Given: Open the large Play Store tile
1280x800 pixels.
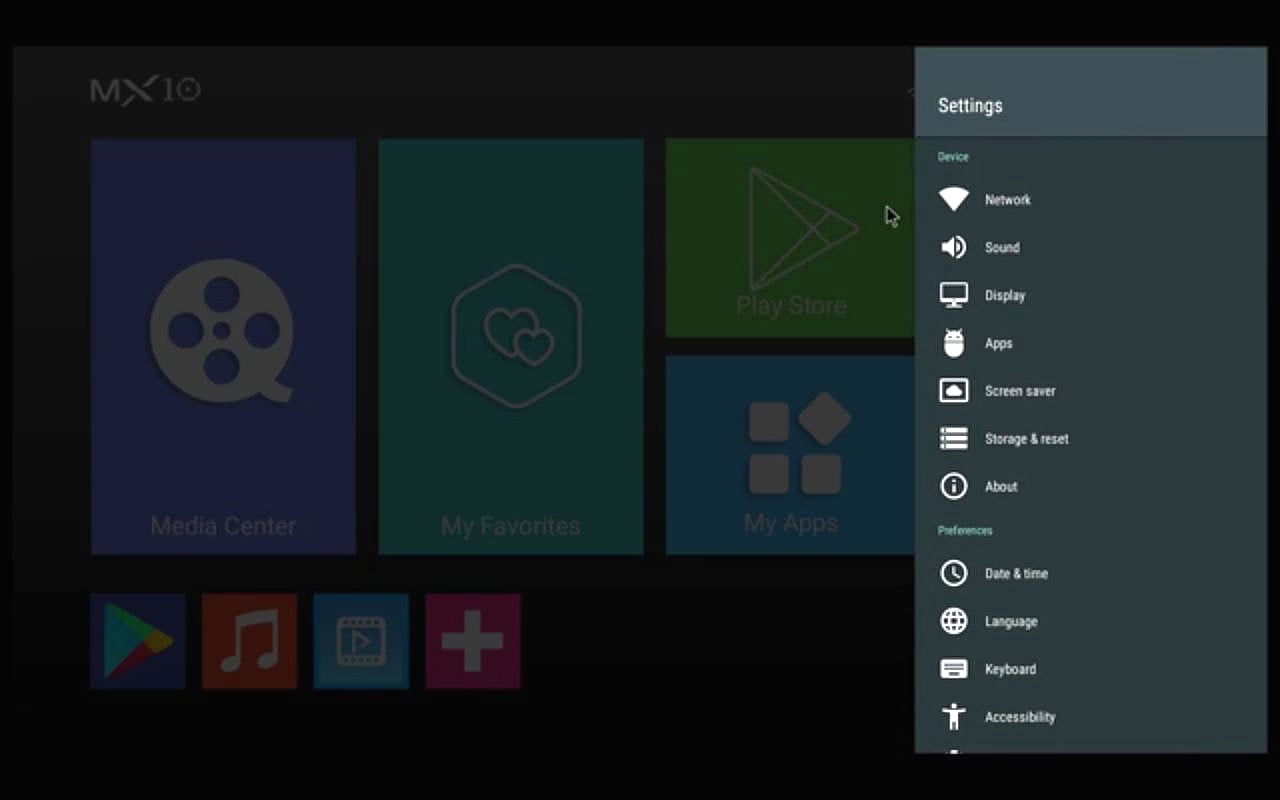Looking at the screenshot, I should pyautogui.click(x=791, y=238).
